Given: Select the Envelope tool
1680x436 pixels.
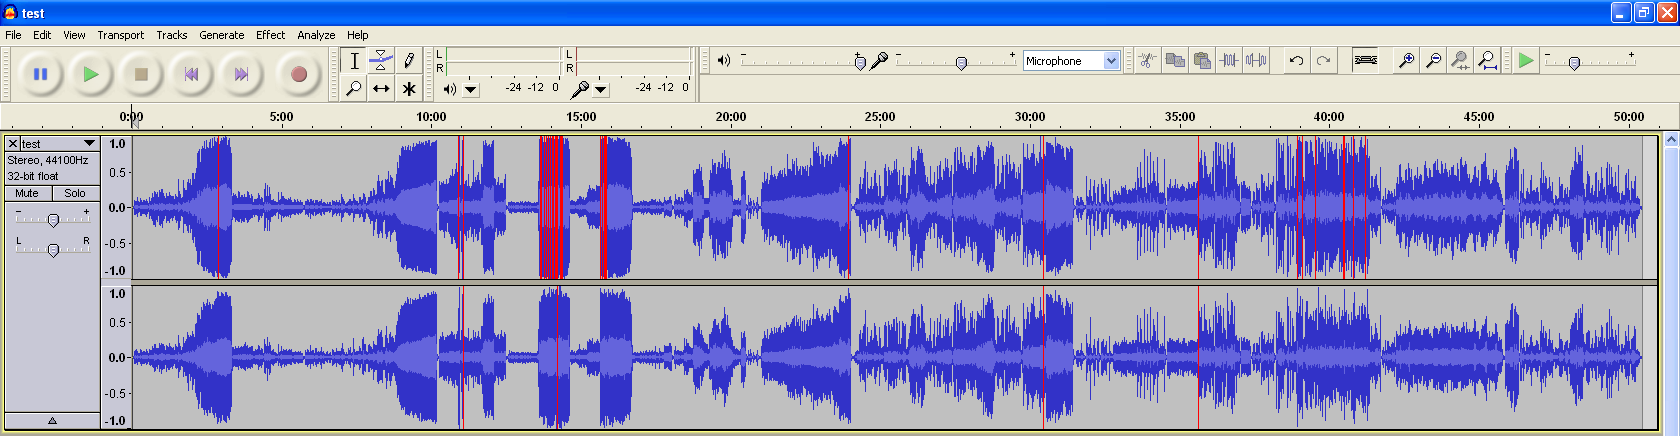Looking at the screenshot, I should pos(381,61).
